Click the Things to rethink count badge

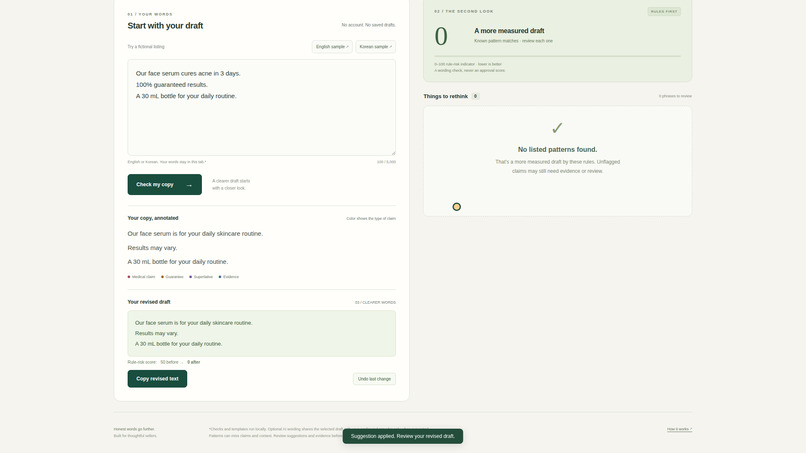(475, 96)
